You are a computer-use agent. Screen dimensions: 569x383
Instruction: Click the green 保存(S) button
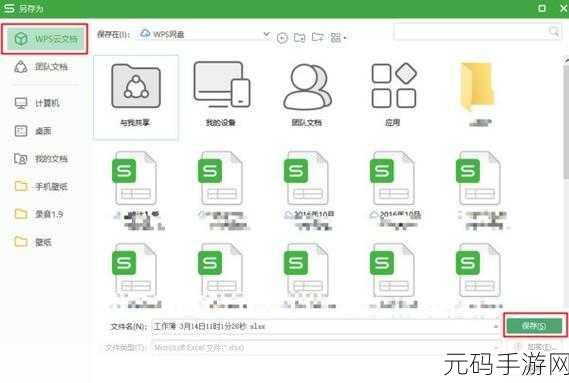pyautogui.click(x=535, y=326)
